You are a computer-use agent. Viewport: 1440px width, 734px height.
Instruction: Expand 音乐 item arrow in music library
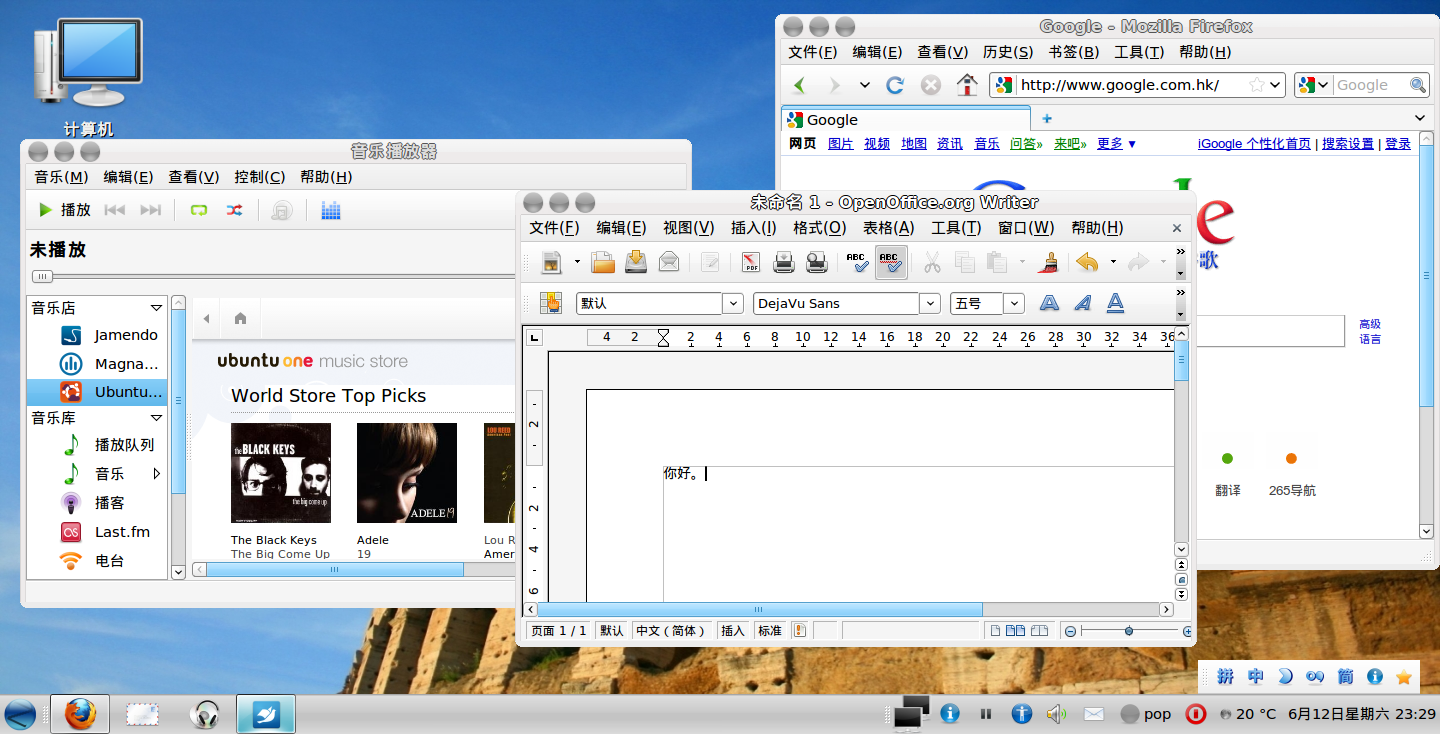tap(157, 473)
